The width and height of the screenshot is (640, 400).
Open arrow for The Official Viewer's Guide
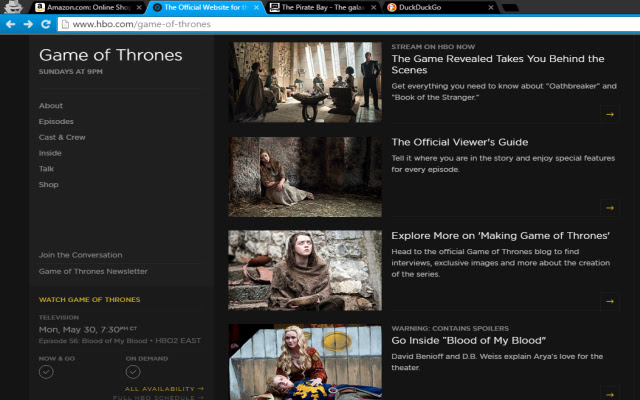(610, 208)
